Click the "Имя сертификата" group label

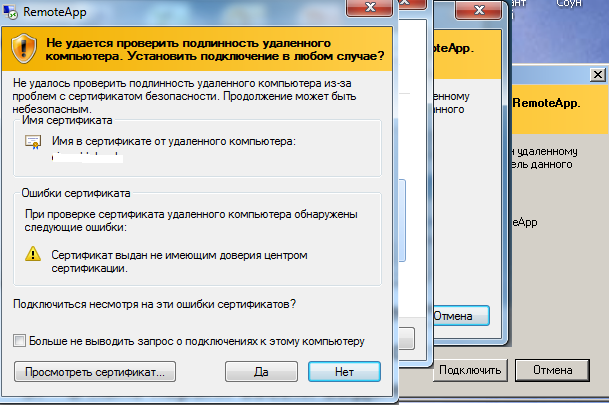coord(67,120)
